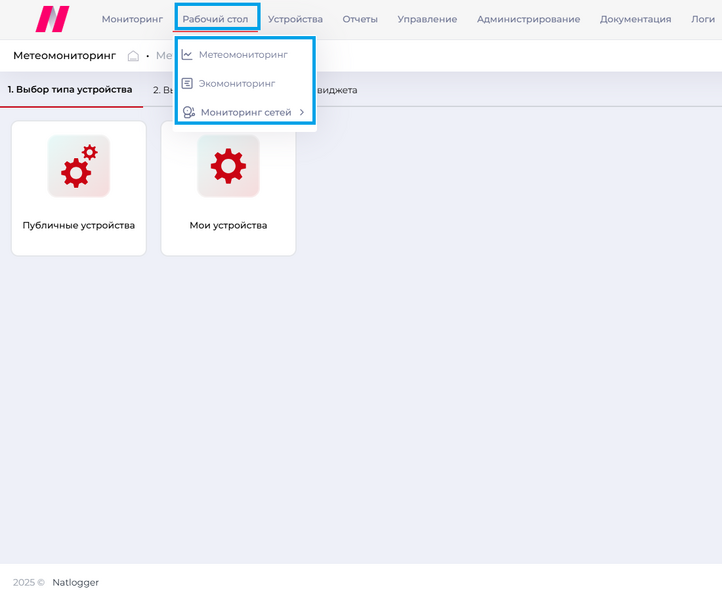The image size is (722, 600).
Task: Click the double gears Публичные устройства icon
Action: (79, 166)
